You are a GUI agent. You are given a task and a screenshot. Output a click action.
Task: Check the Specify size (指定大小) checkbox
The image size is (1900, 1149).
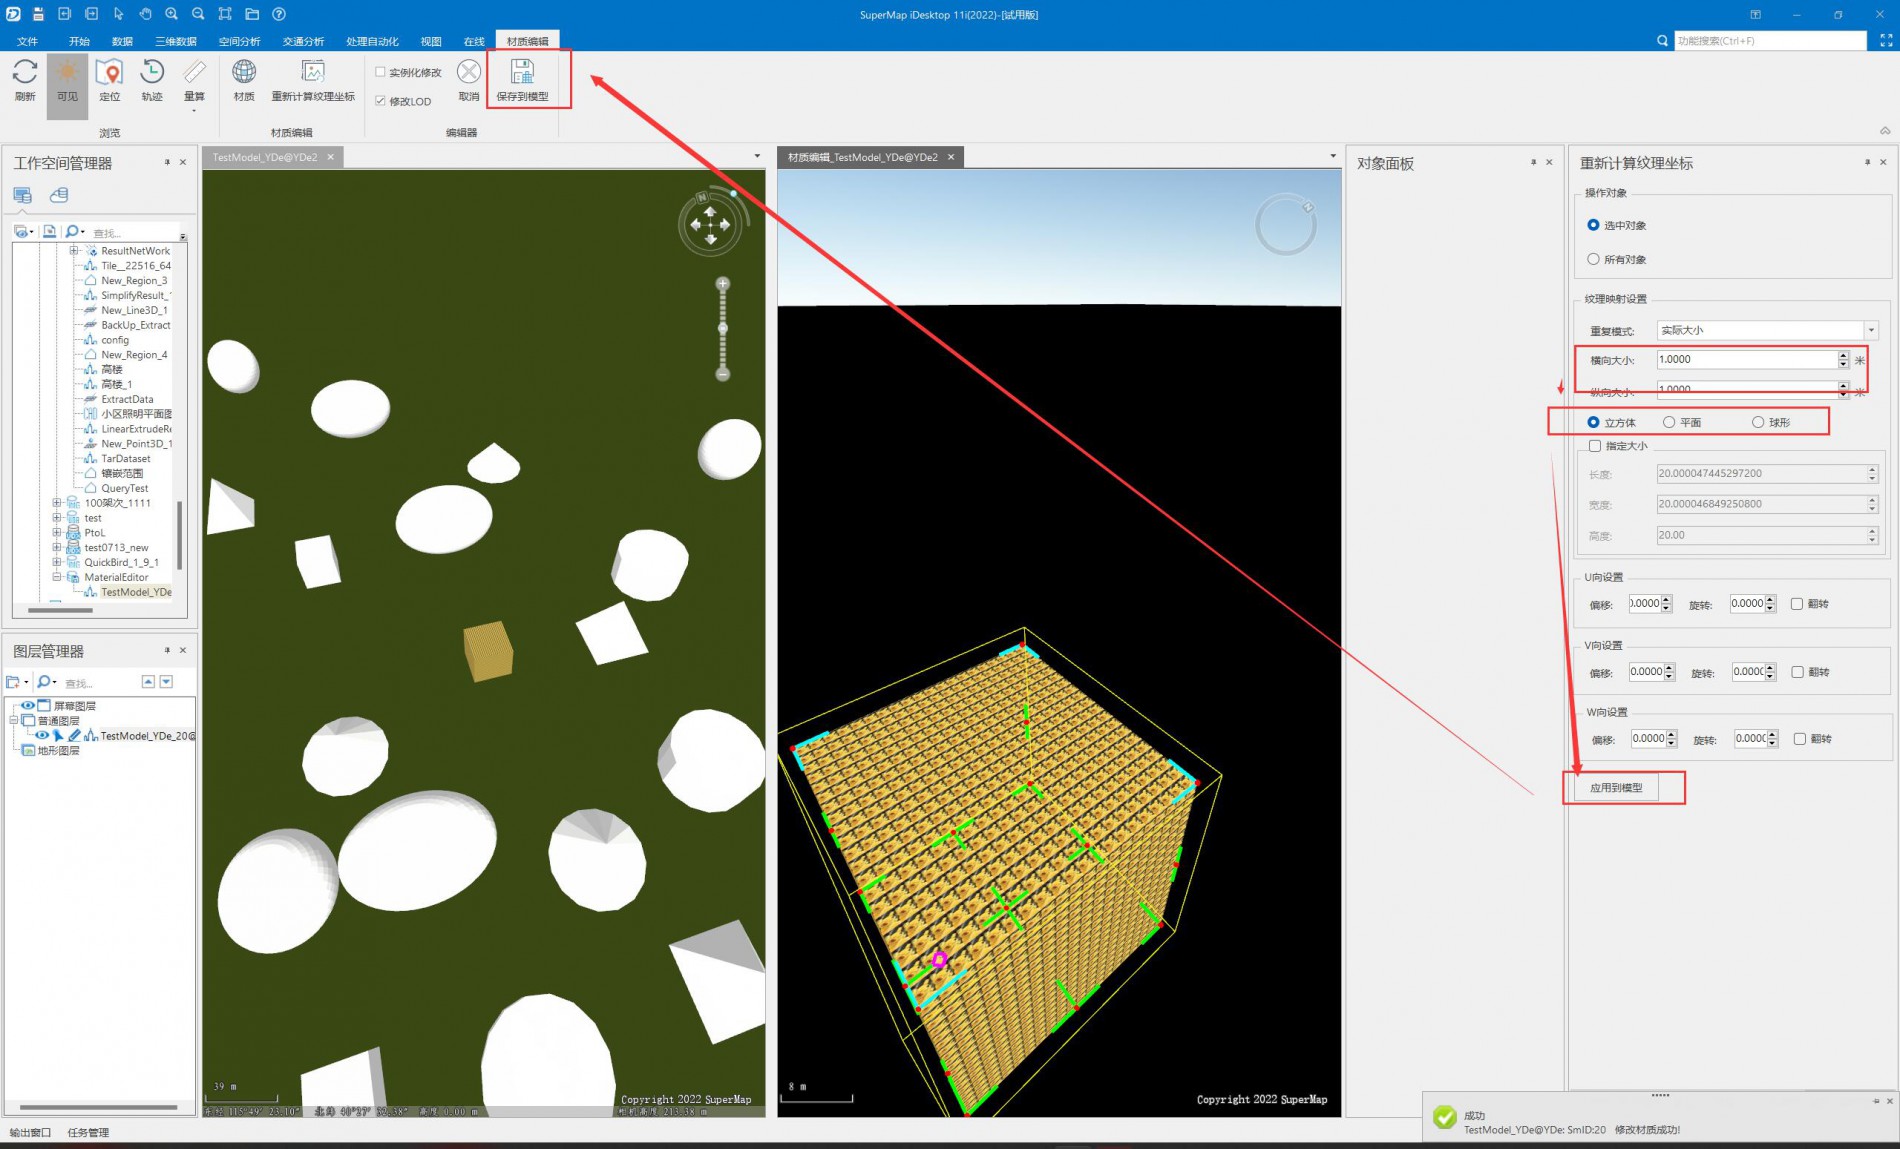click(x=1595, y=446)
